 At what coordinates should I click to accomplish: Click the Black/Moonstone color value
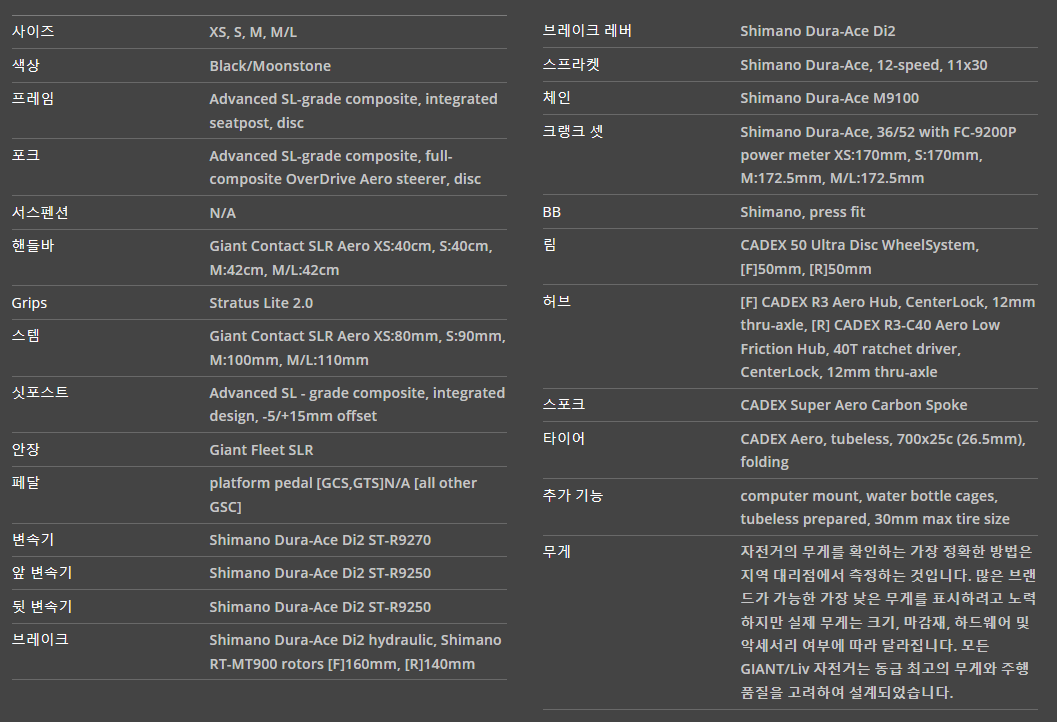point(270,66)
